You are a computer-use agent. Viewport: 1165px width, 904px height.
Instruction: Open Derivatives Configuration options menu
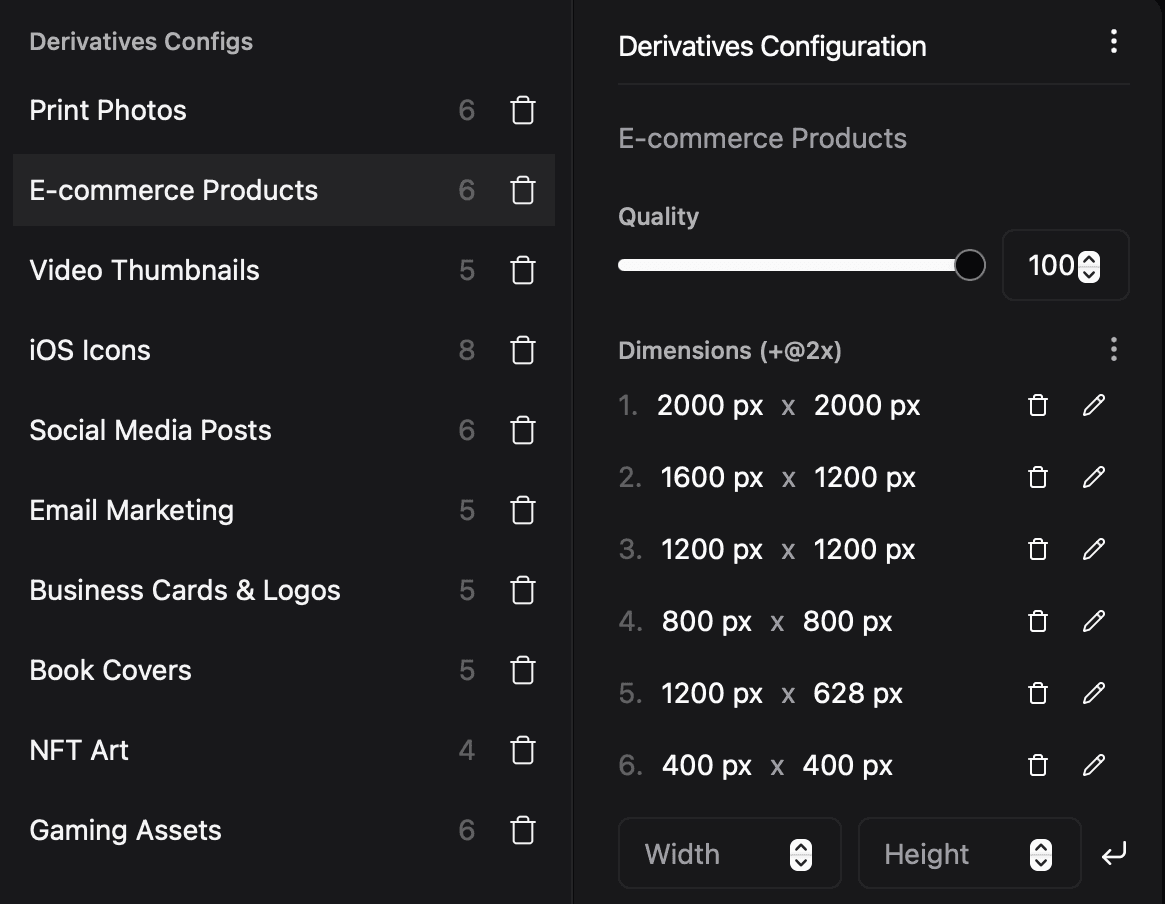click(x=1113, y=42)
